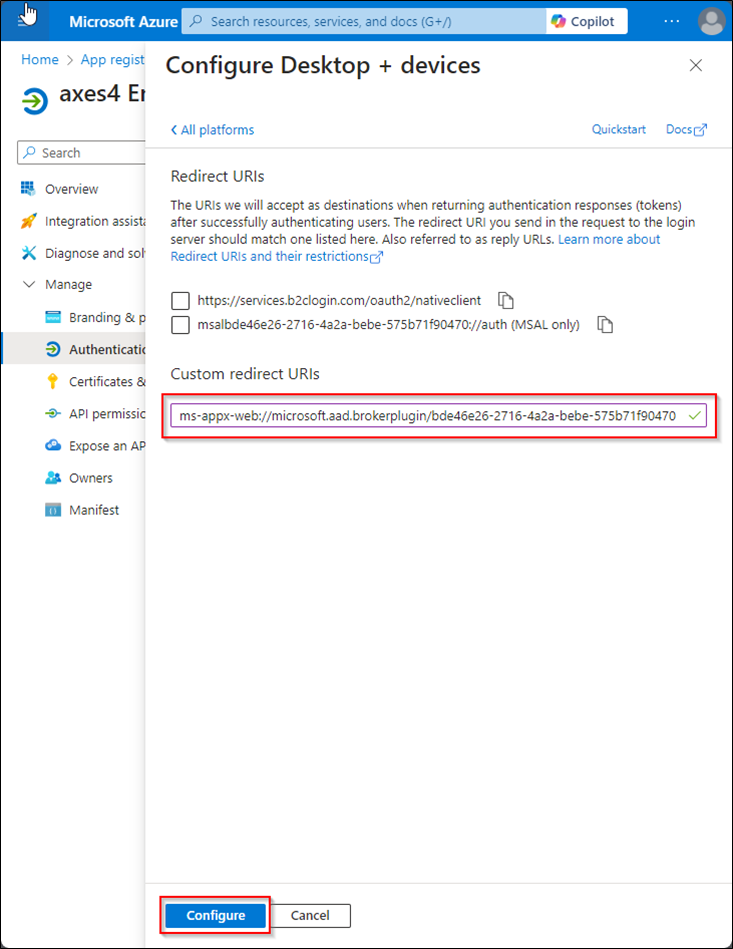733x949 pixels.
Task: Click the axes4 app registration logo
Action: click(x=35, y=100)
